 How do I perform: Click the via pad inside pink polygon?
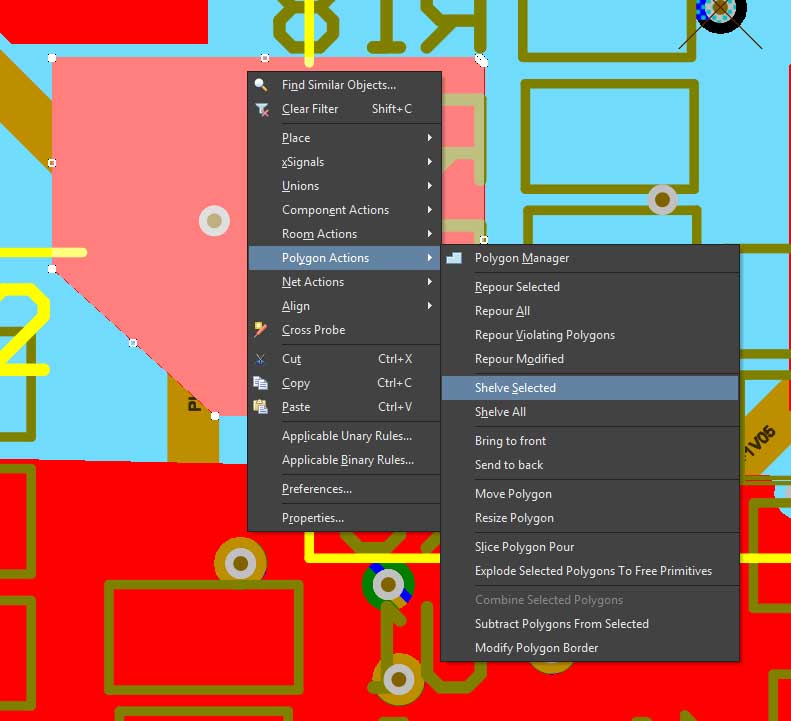[214, 221]
